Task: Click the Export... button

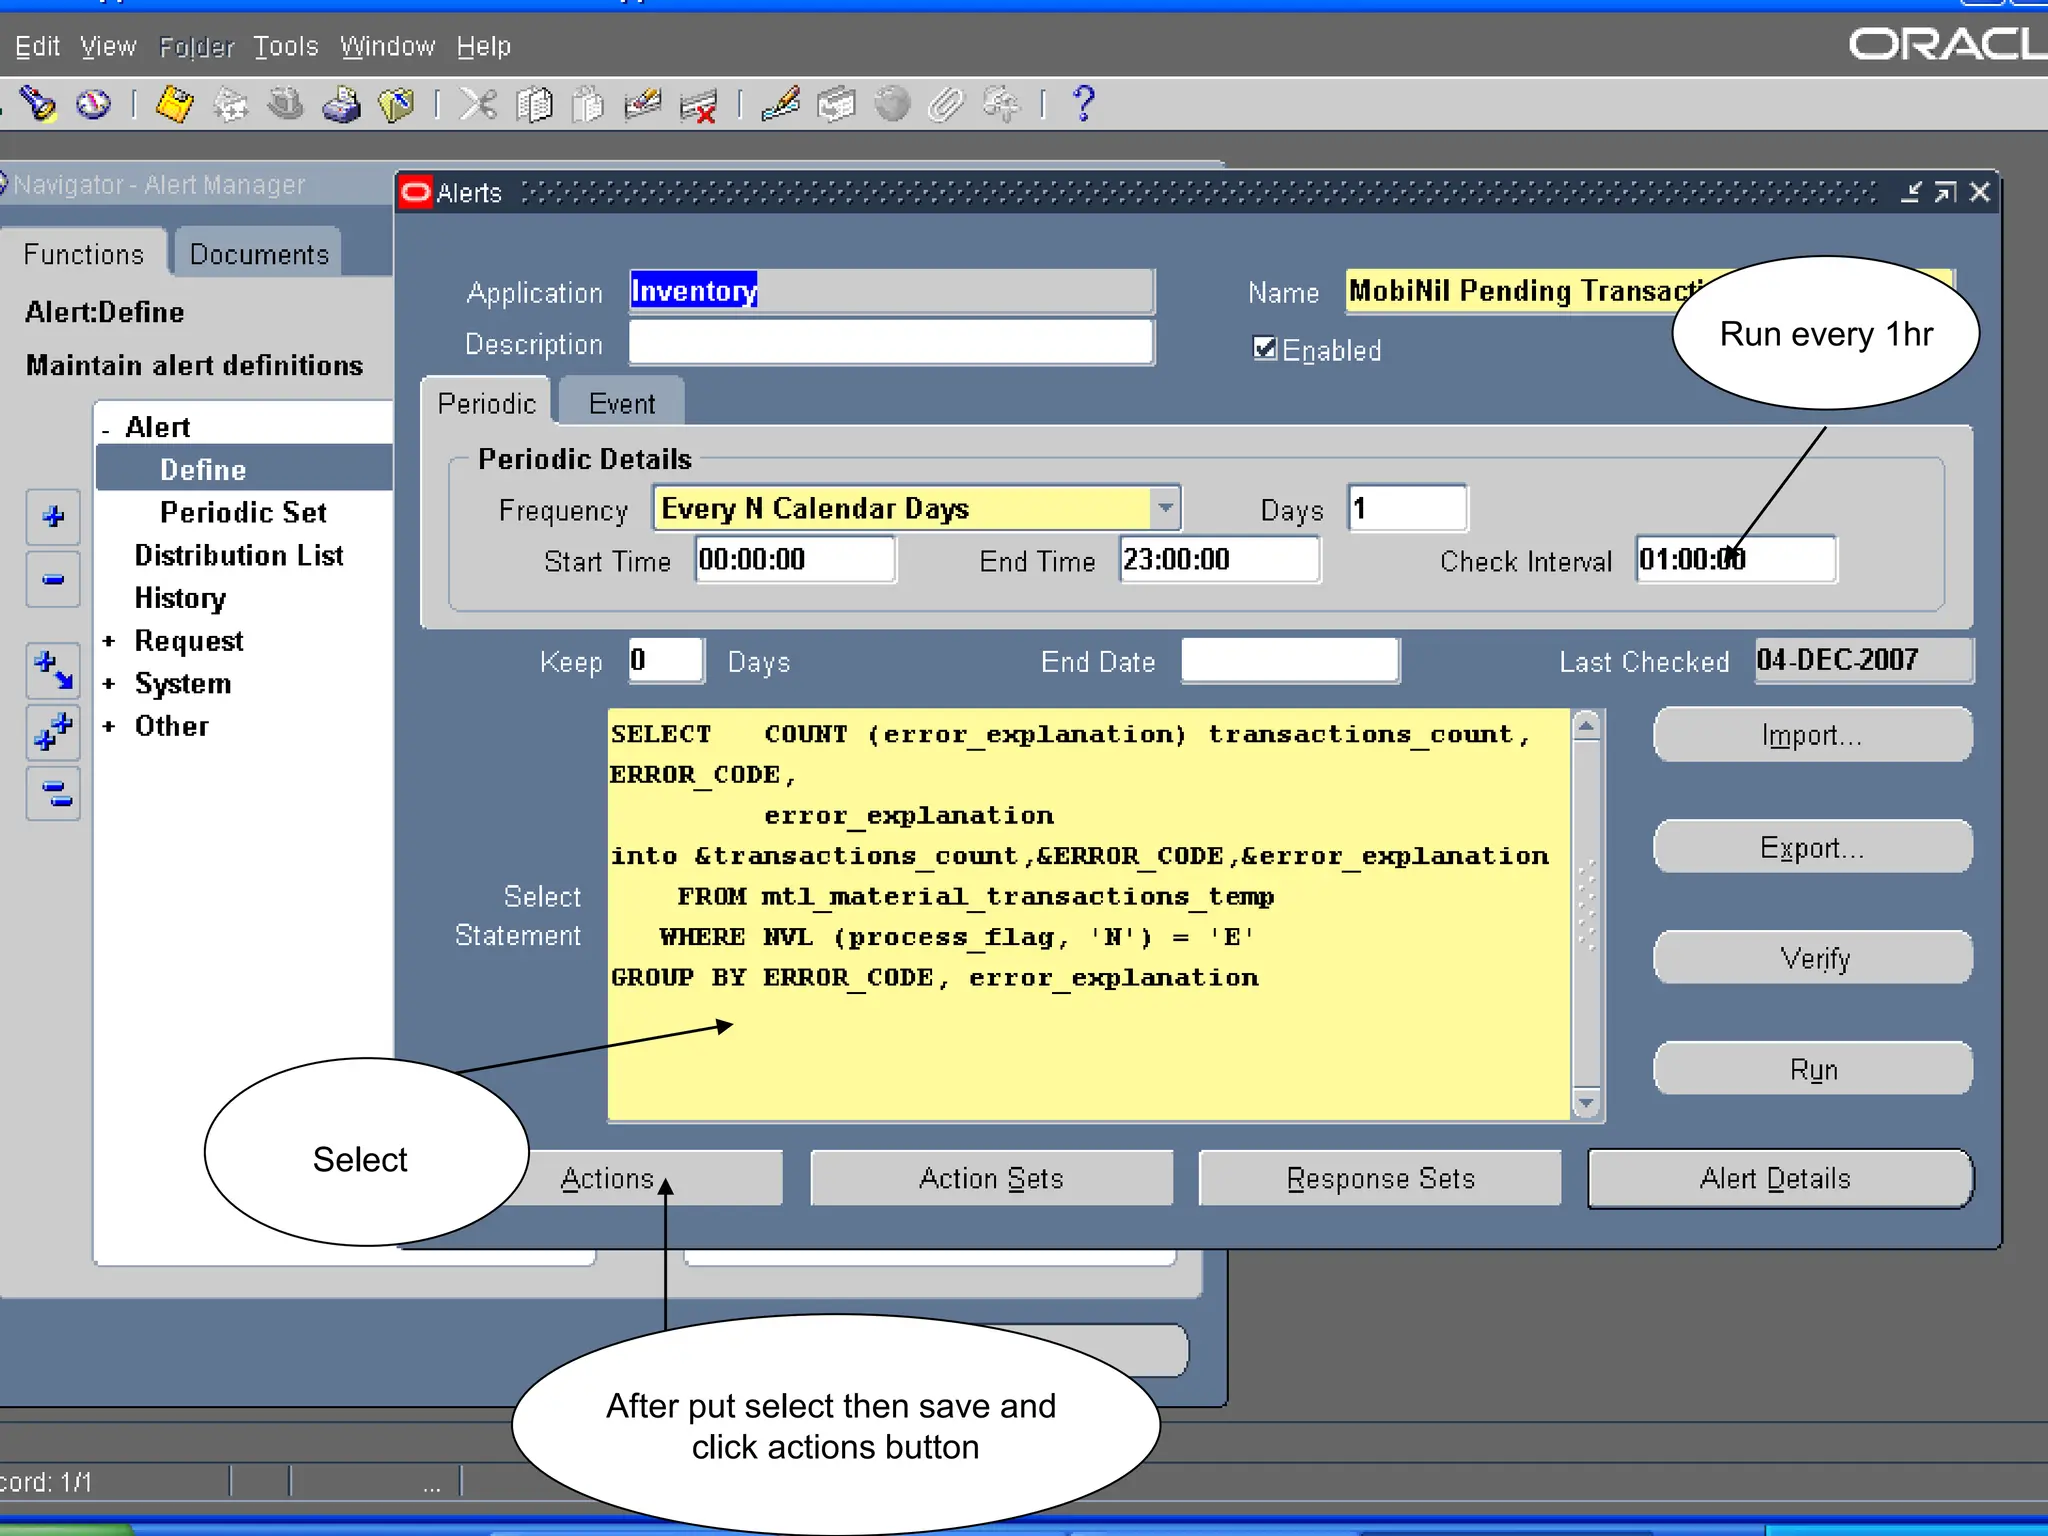Action: (x=1813, y=847)
